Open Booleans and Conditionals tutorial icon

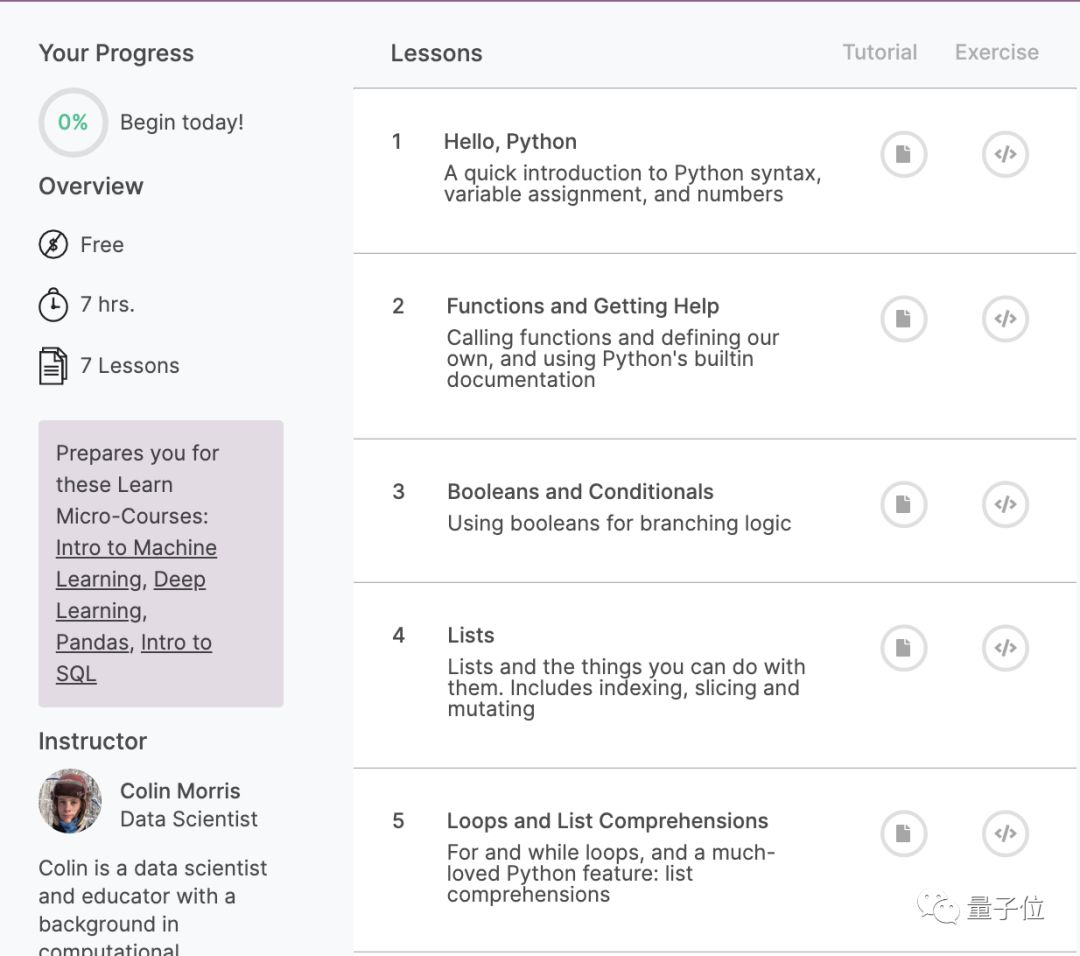tap(903, 505)
